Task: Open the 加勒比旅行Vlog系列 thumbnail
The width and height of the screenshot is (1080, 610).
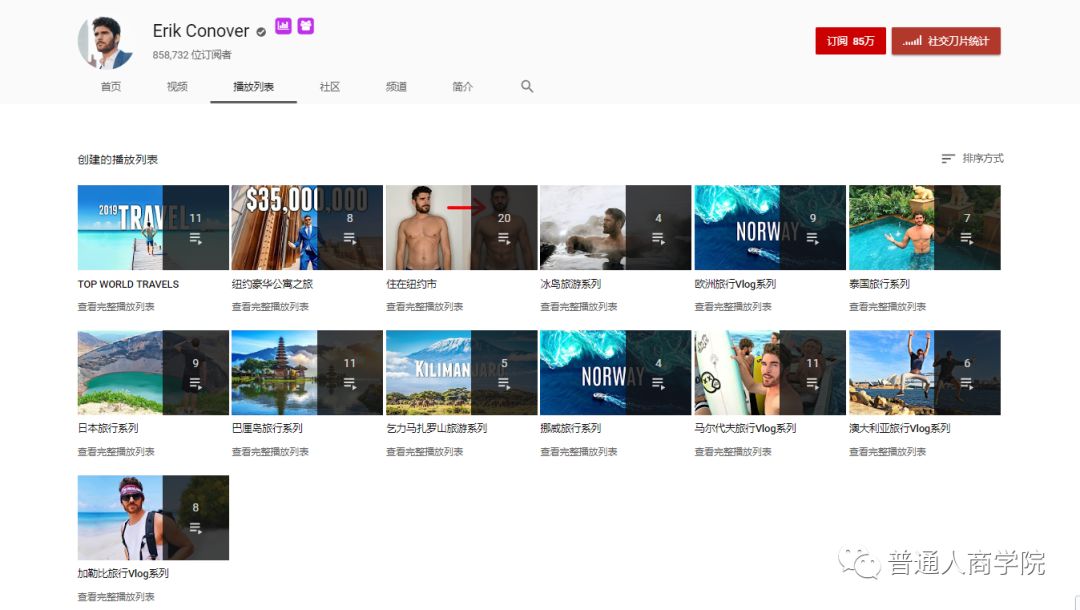Action: 153,517
